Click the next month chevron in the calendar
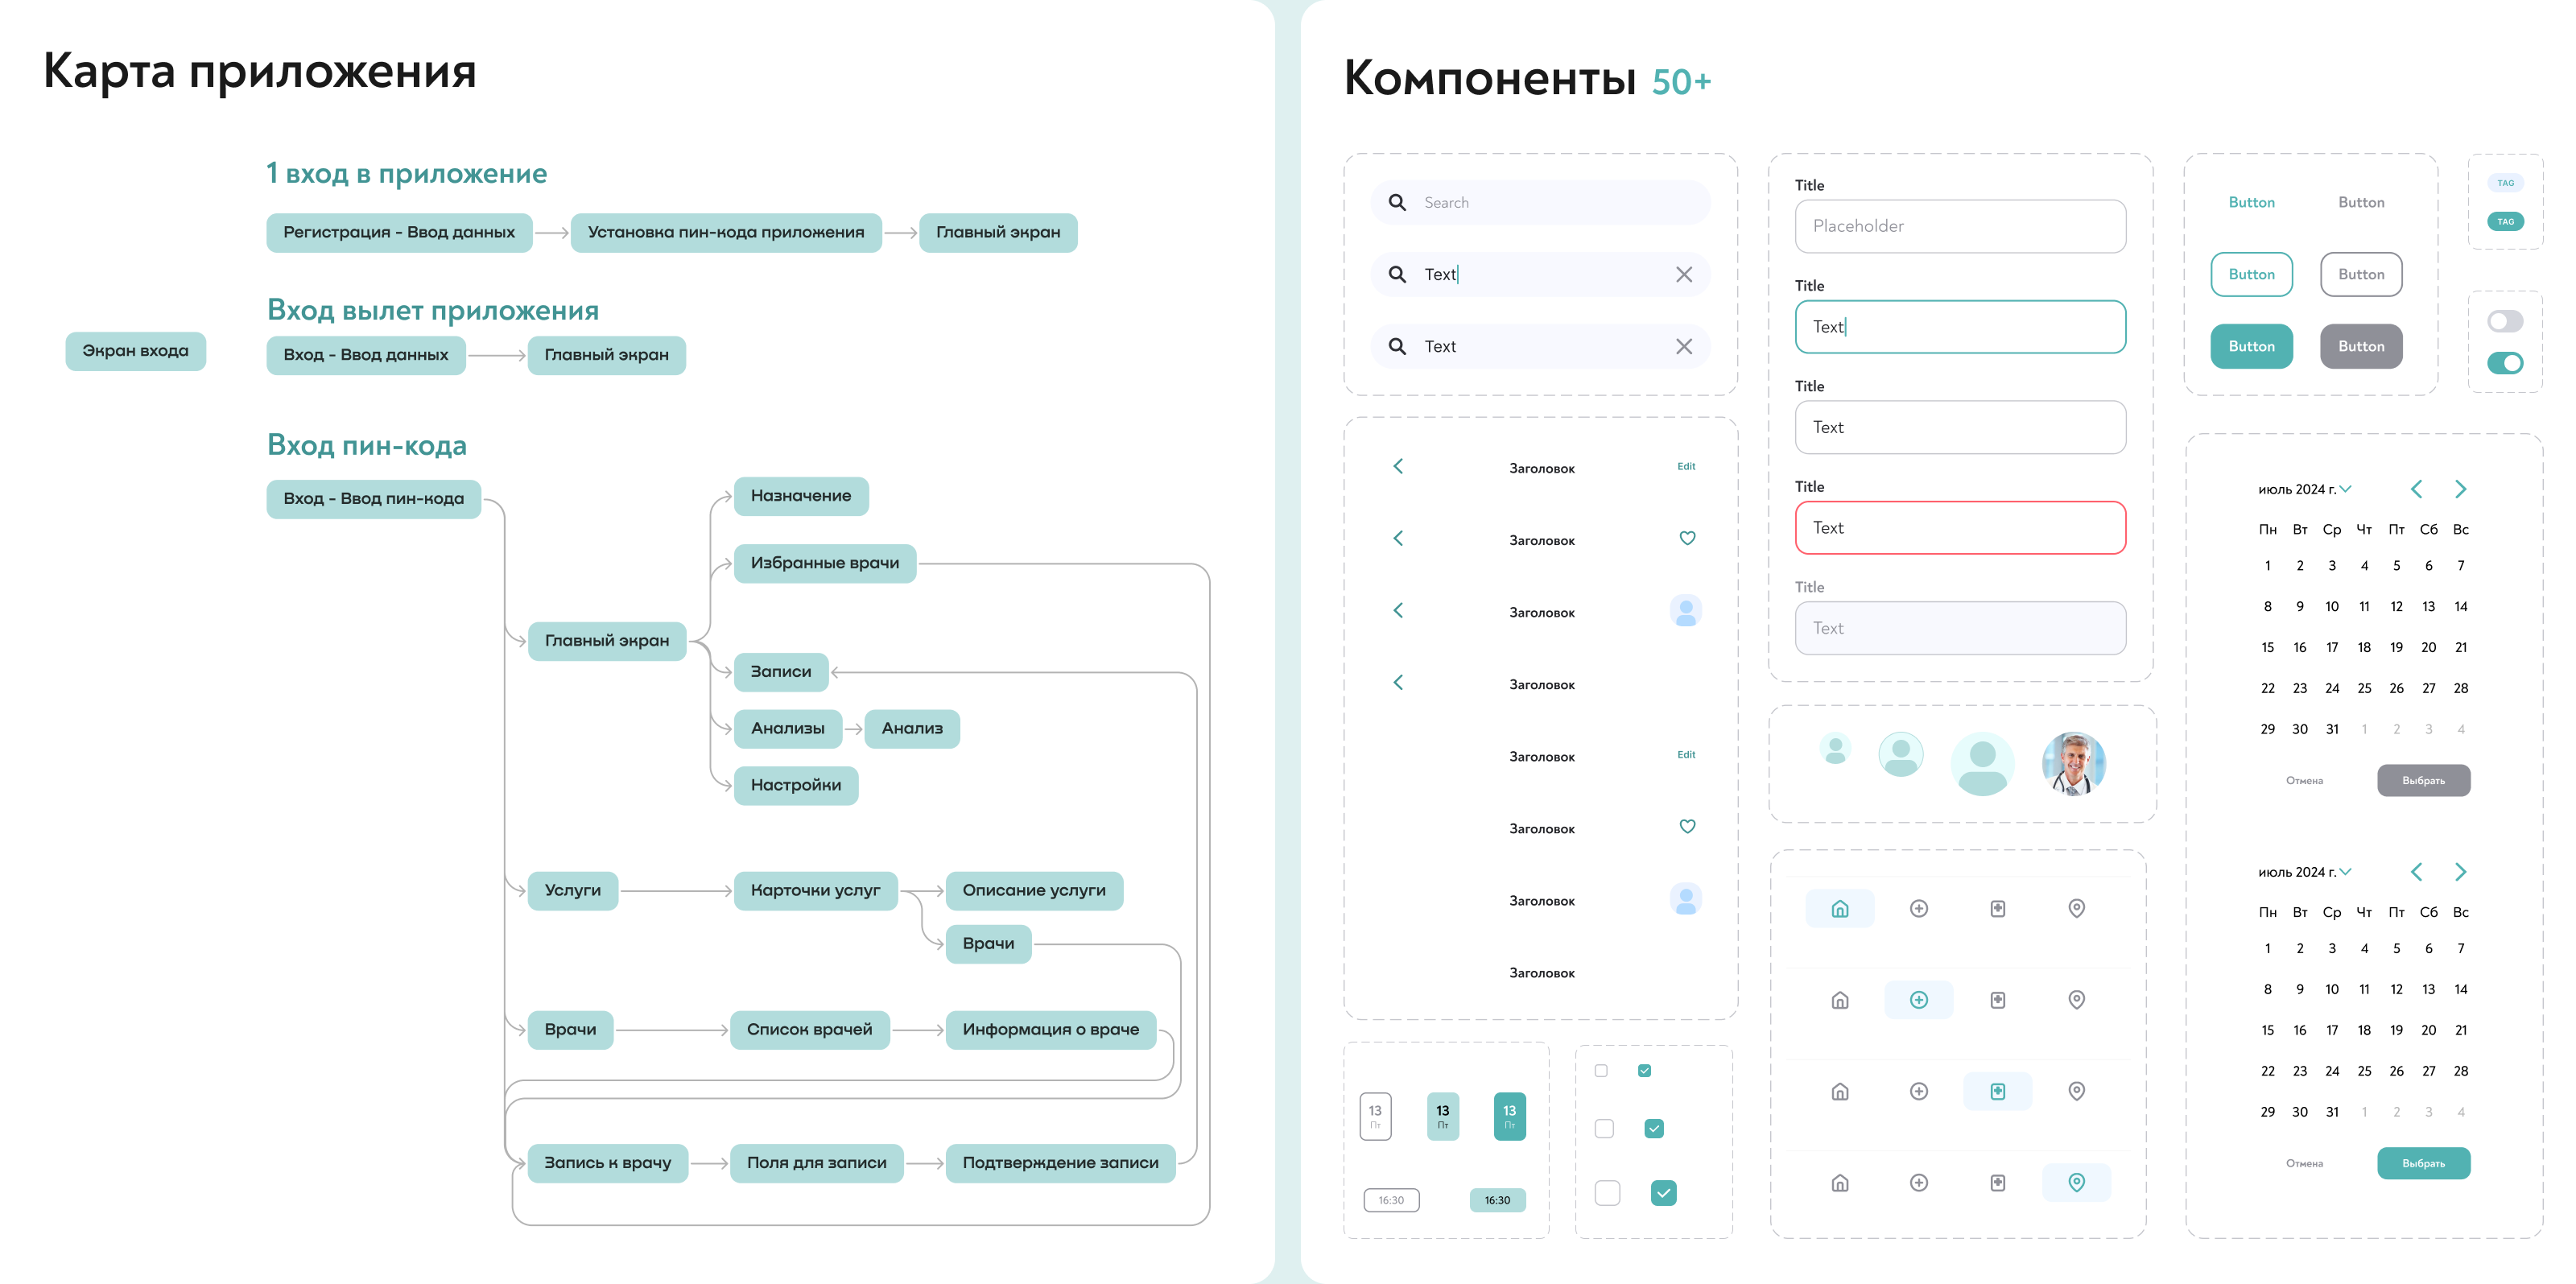This screenshot has width=2576, height=1284. [2461, 489]
